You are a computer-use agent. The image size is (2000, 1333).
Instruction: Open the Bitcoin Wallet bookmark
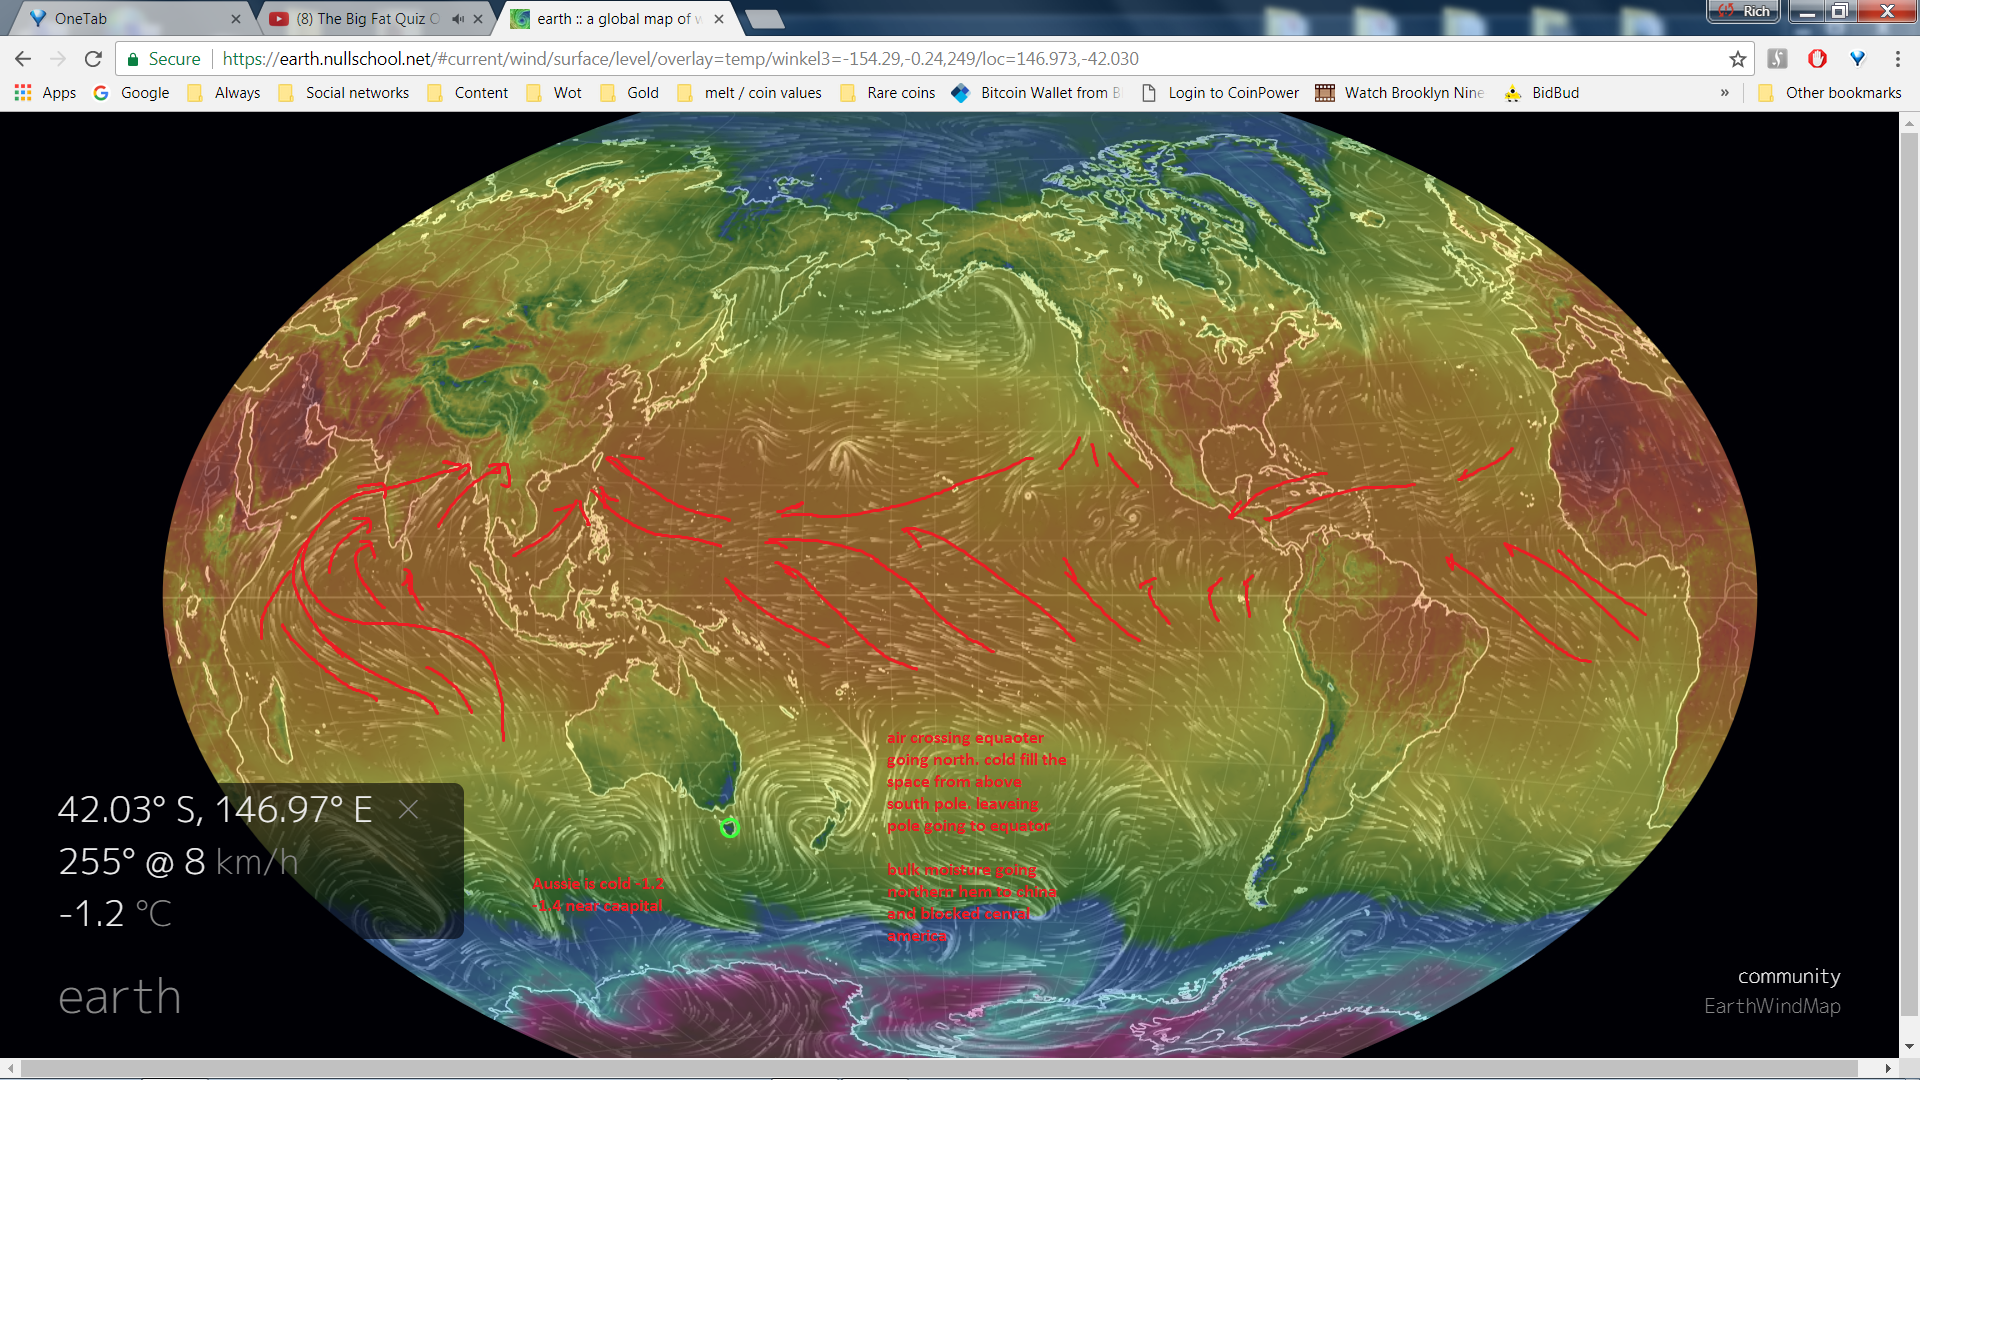click(x=1036, y=93)
